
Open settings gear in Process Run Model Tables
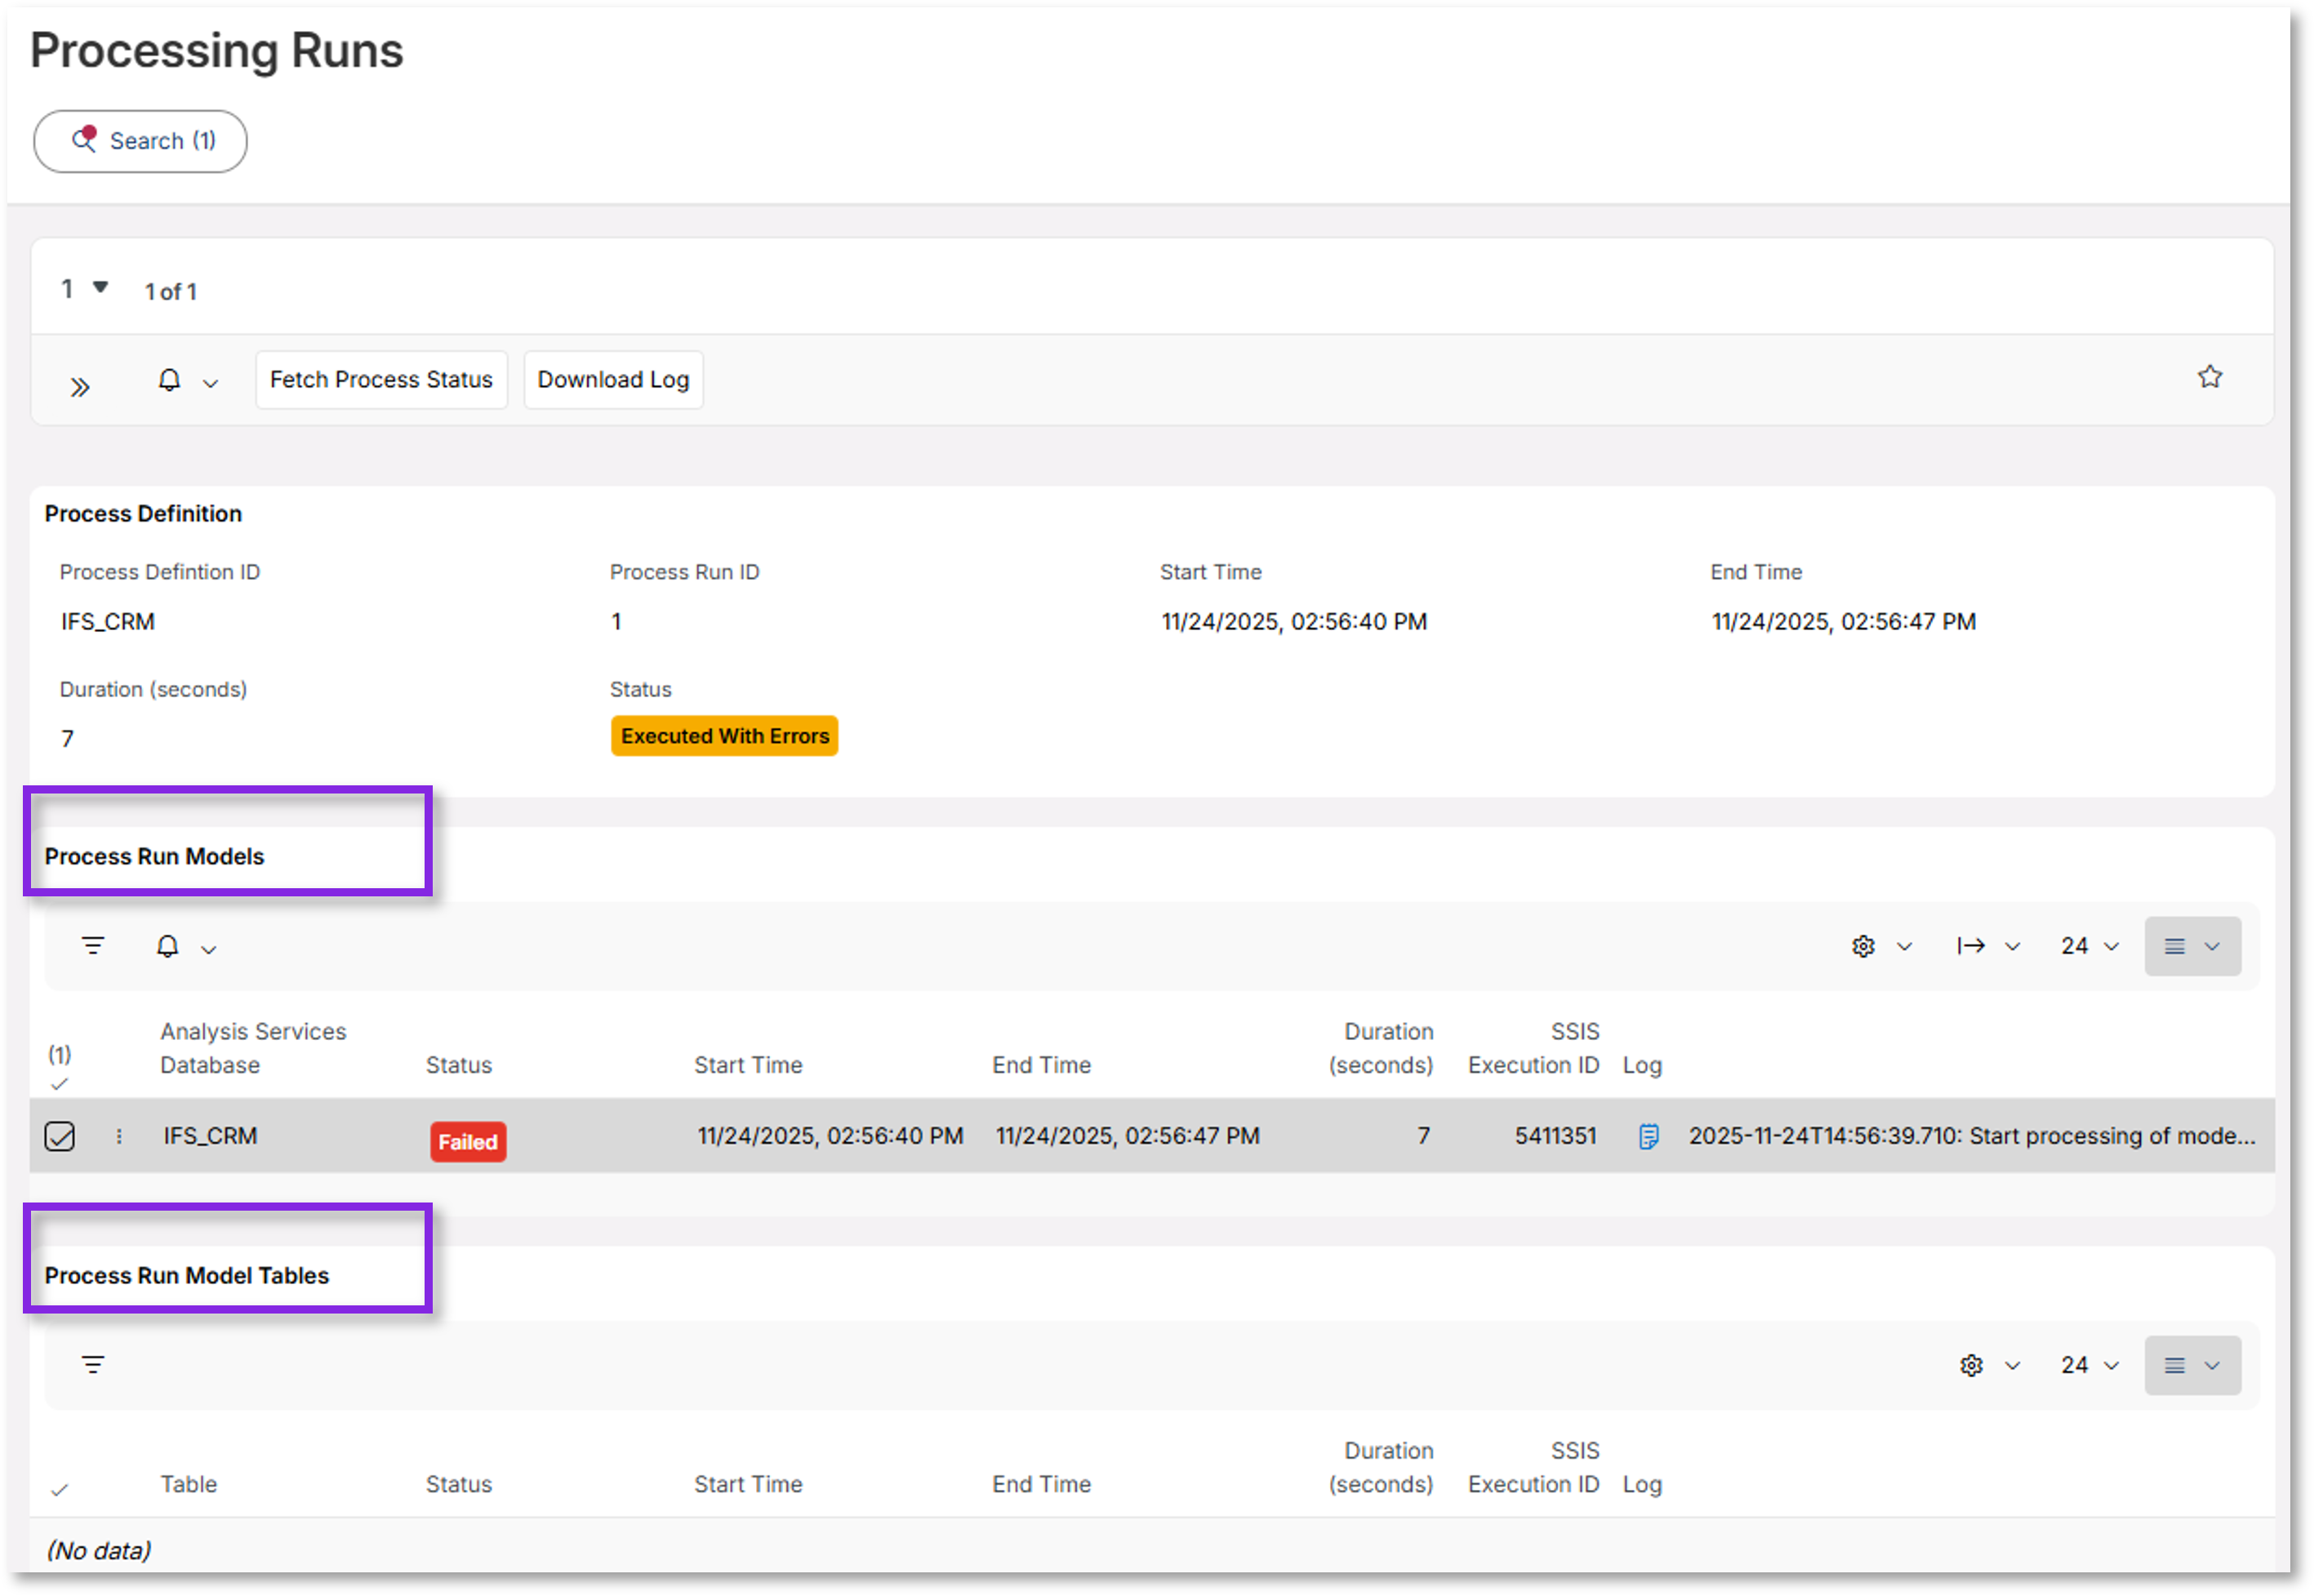pos(1970,1366)
